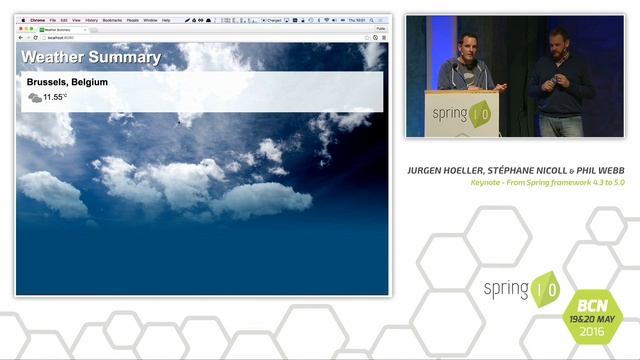Open the File menu
Image resolution: width=640 pixels, height=360 pixels.
(x=53, y=20)
